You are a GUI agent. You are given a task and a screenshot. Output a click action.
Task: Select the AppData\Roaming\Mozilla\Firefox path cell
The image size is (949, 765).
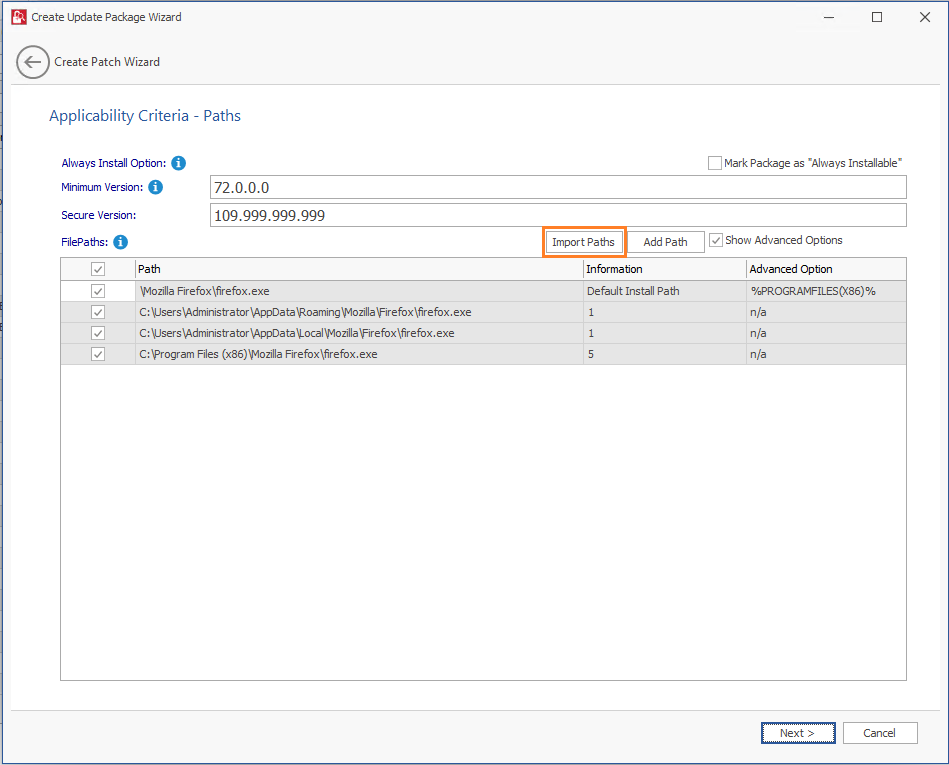359,312
